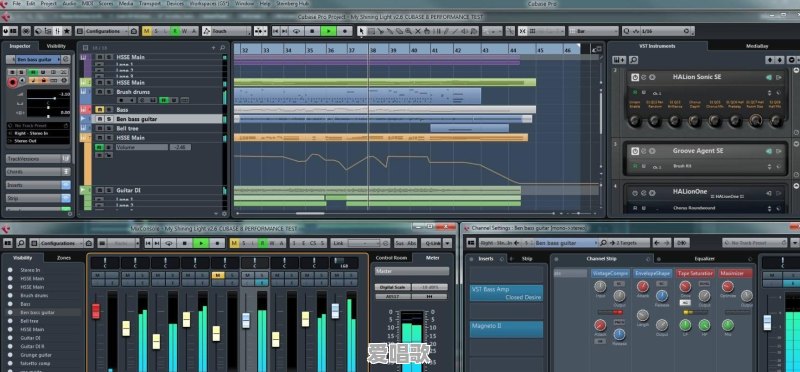Click Record in the project window transport
This screenshot has width=800, height=372.
(344, 31)
